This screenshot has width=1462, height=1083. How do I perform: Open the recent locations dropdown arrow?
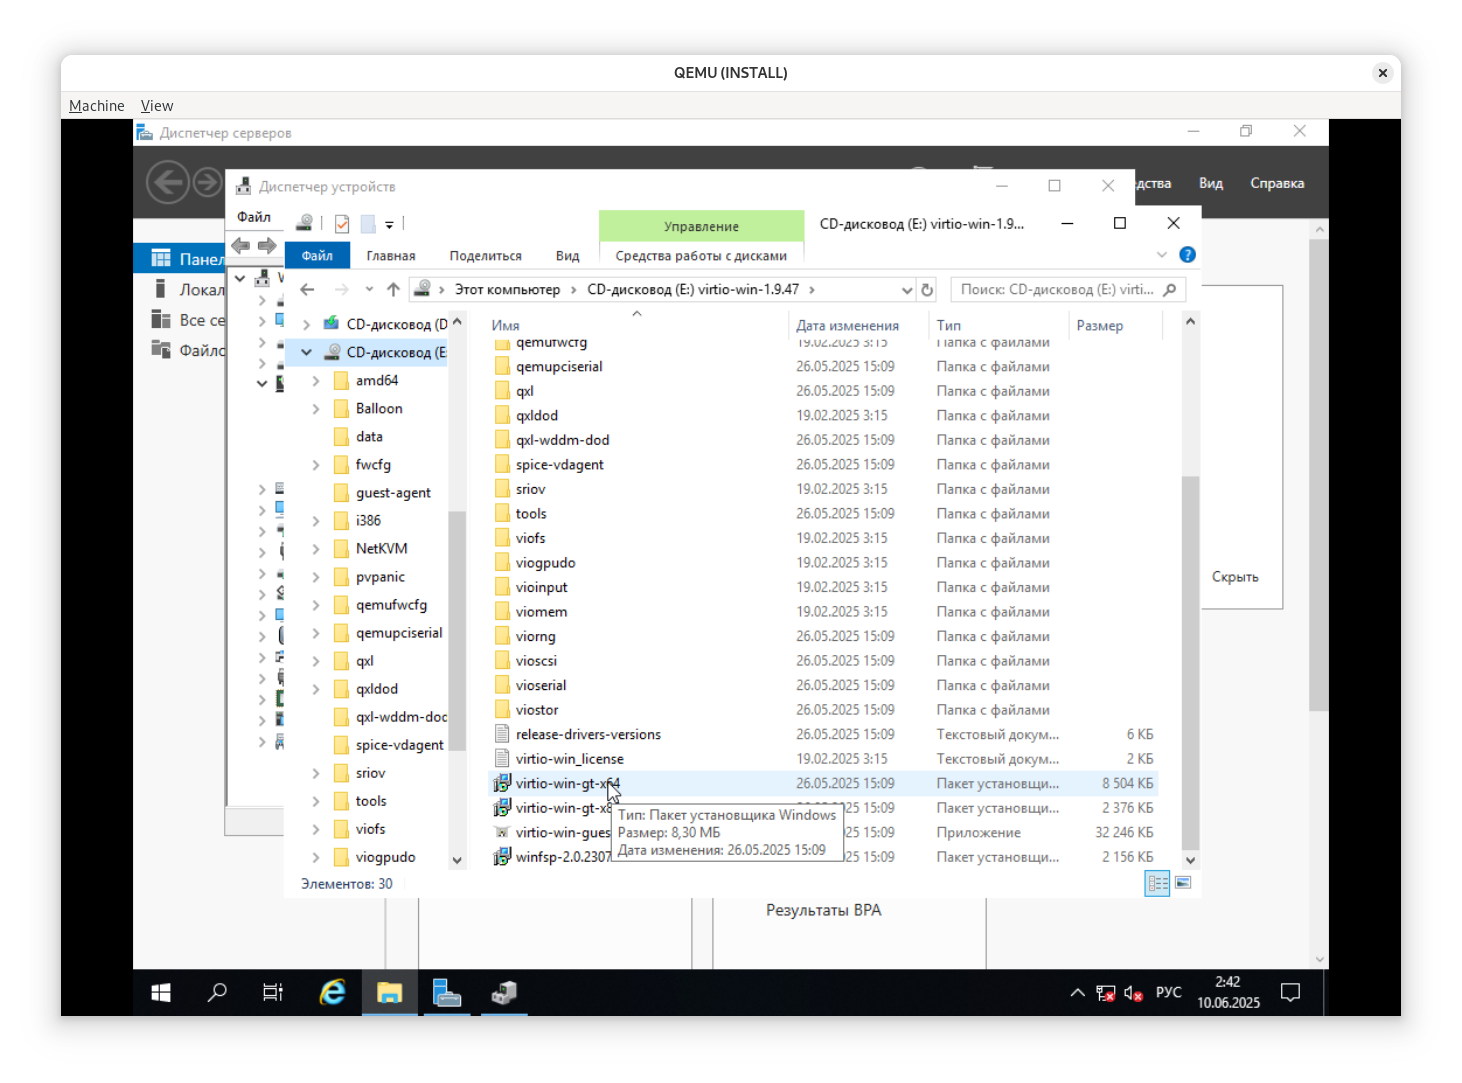369,290
